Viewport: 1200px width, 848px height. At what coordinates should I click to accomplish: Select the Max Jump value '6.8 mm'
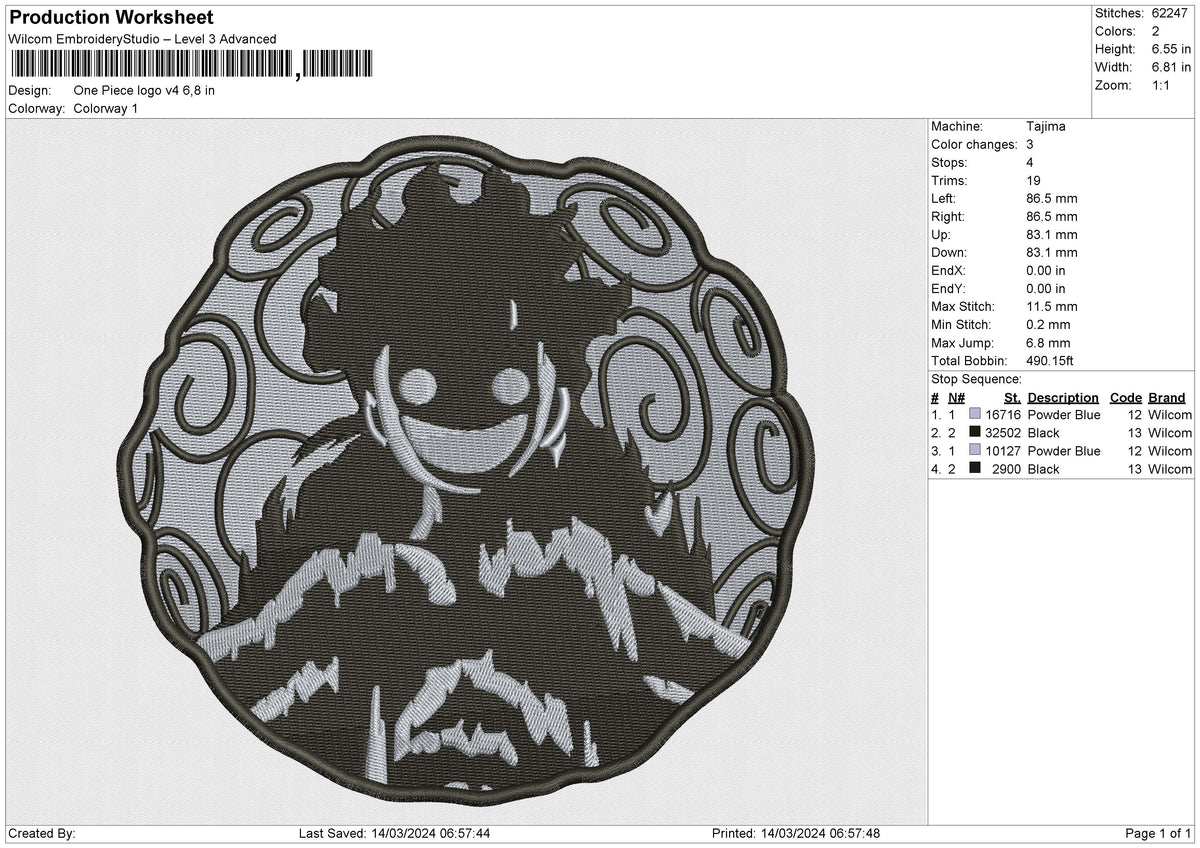click(1048, 343)
